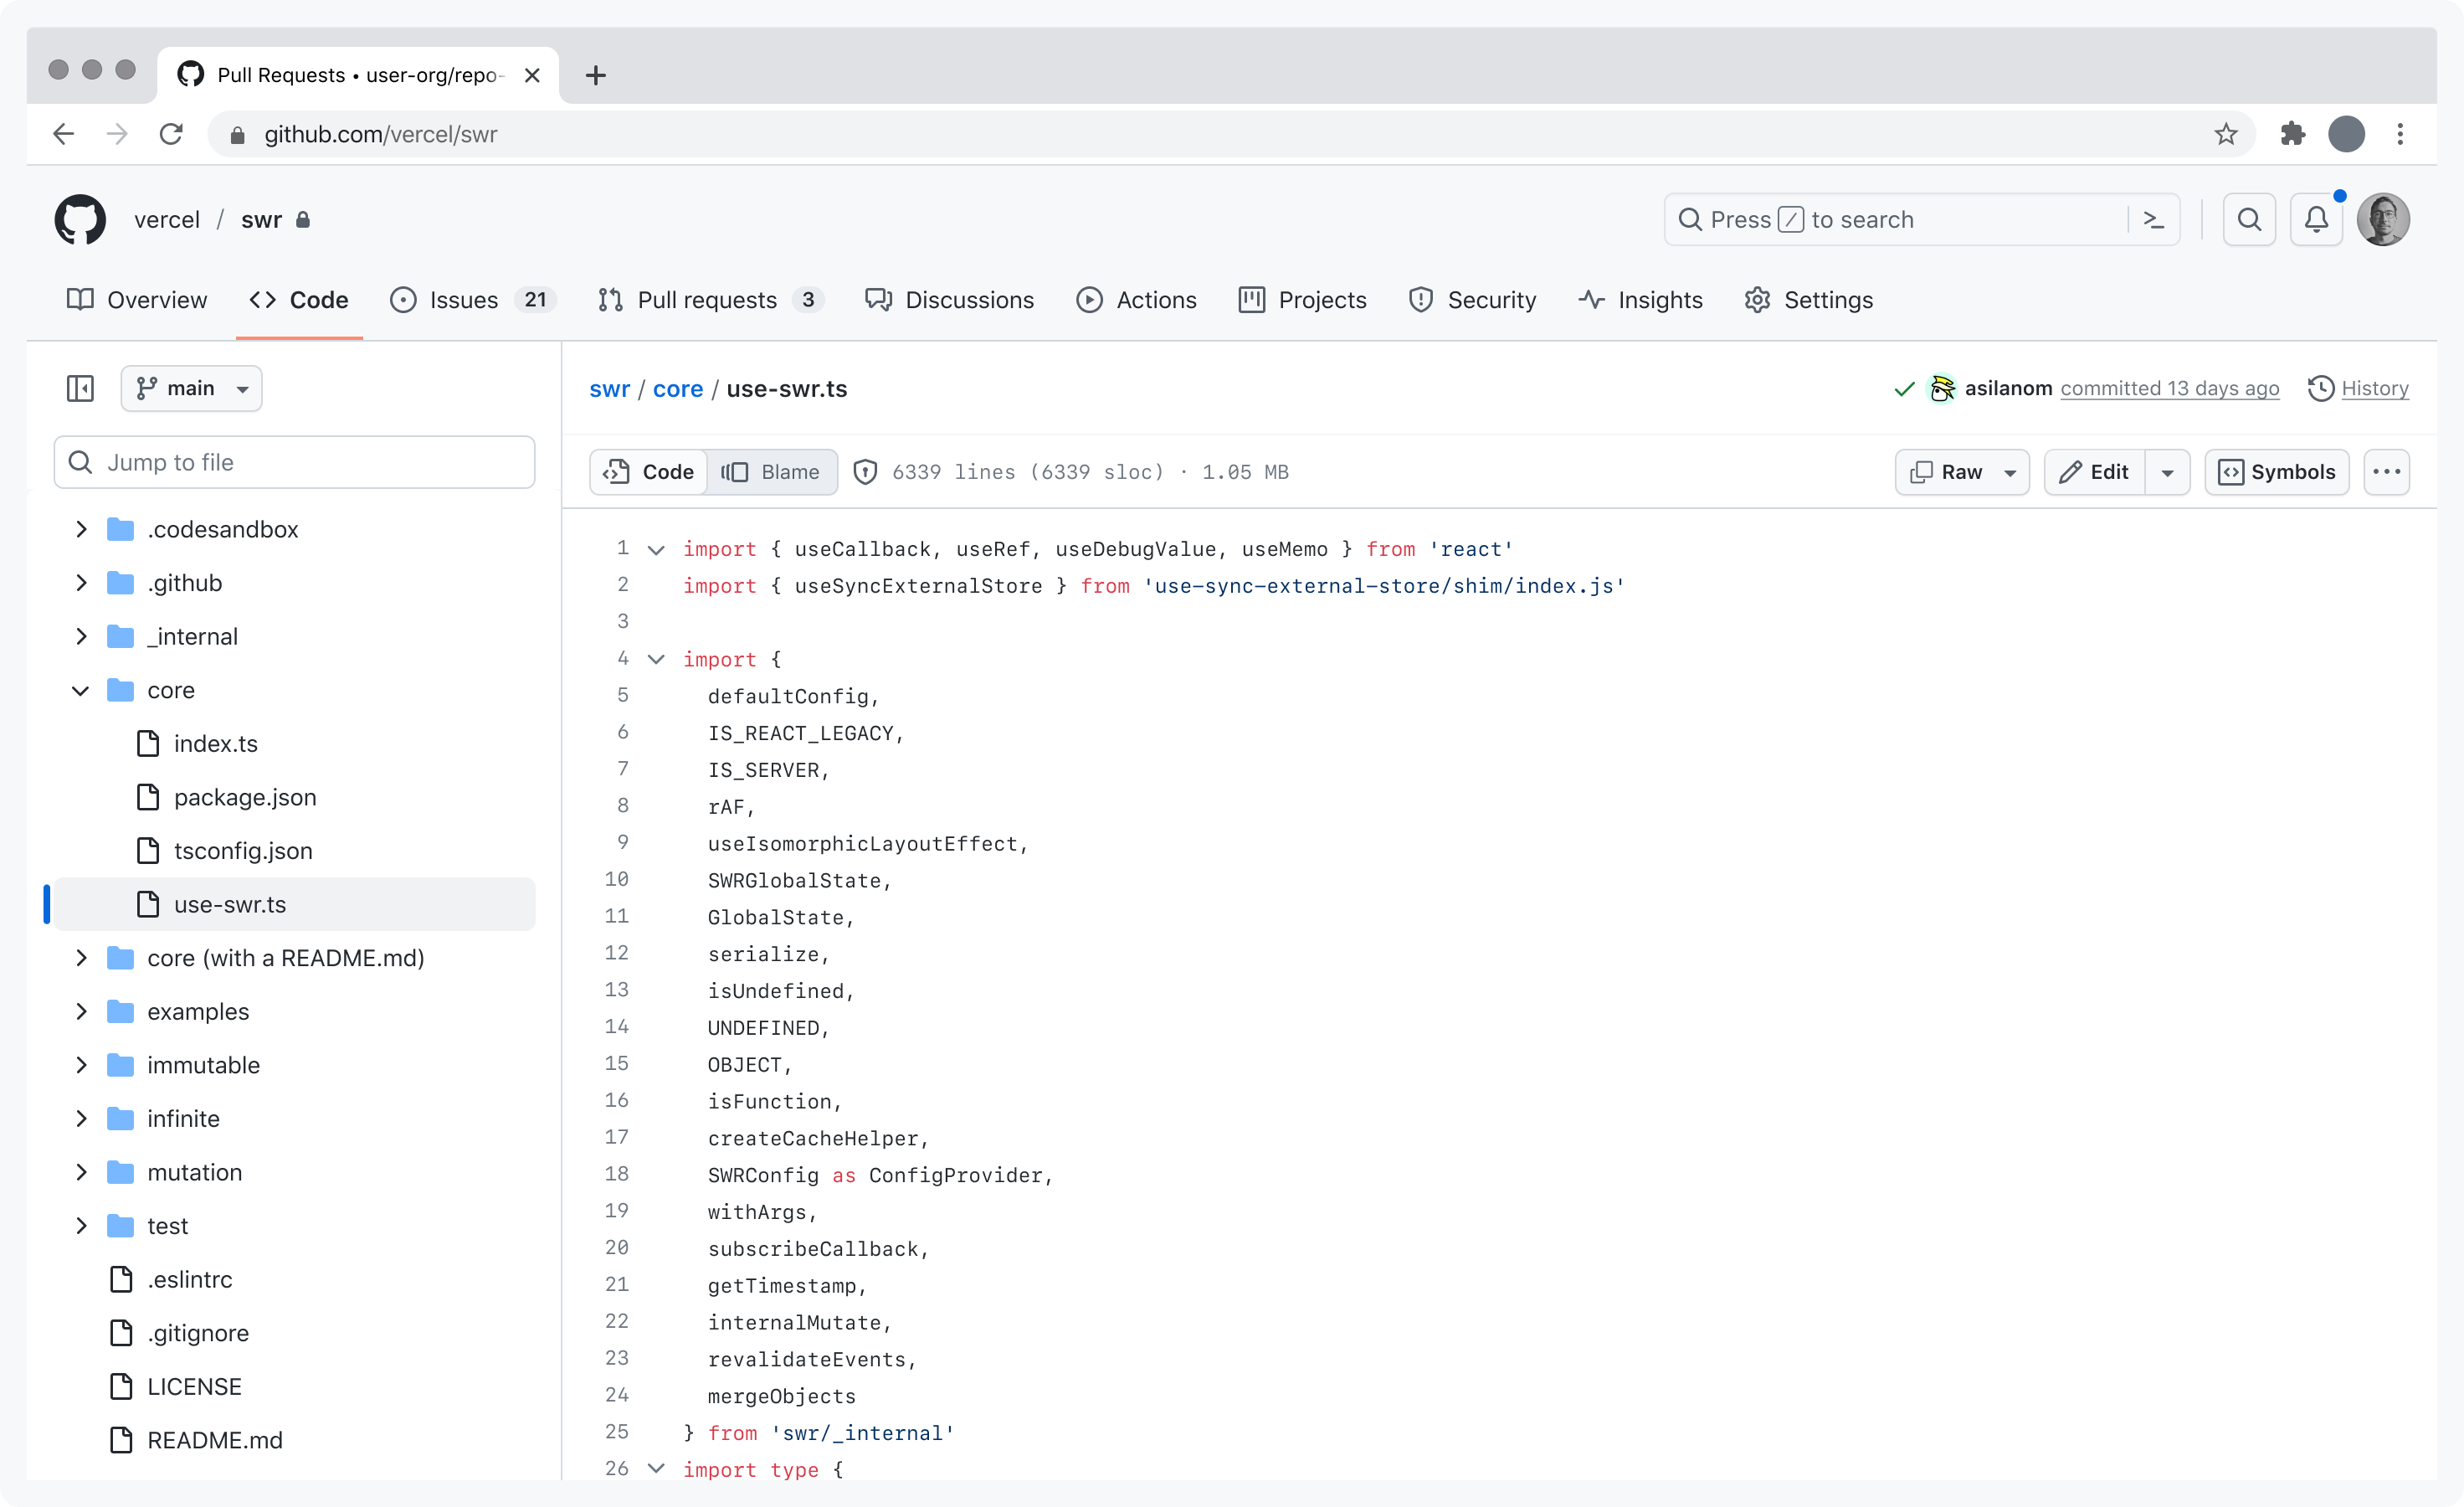Click the Raw copy button

1945,472
